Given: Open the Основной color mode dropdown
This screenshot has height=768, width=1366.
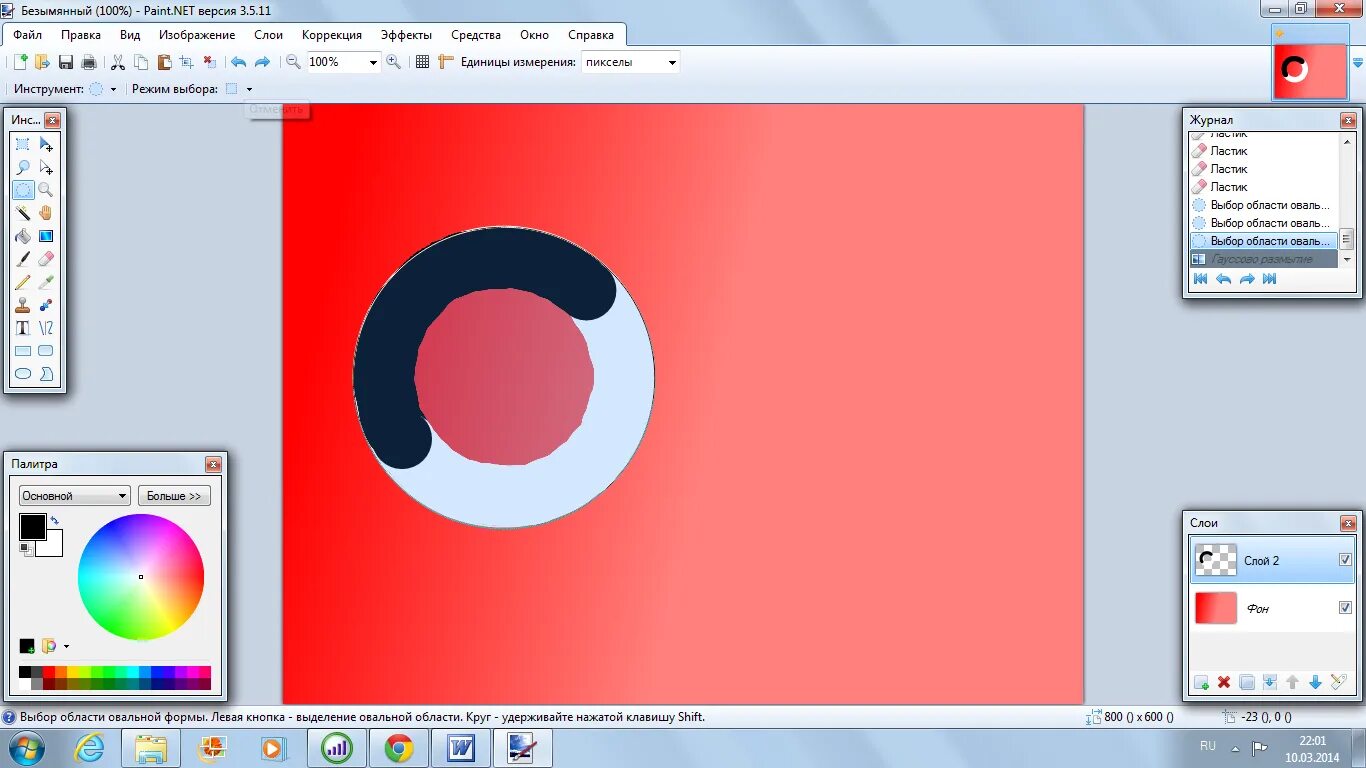Looking at the screenshot, I should click(75, 496).
